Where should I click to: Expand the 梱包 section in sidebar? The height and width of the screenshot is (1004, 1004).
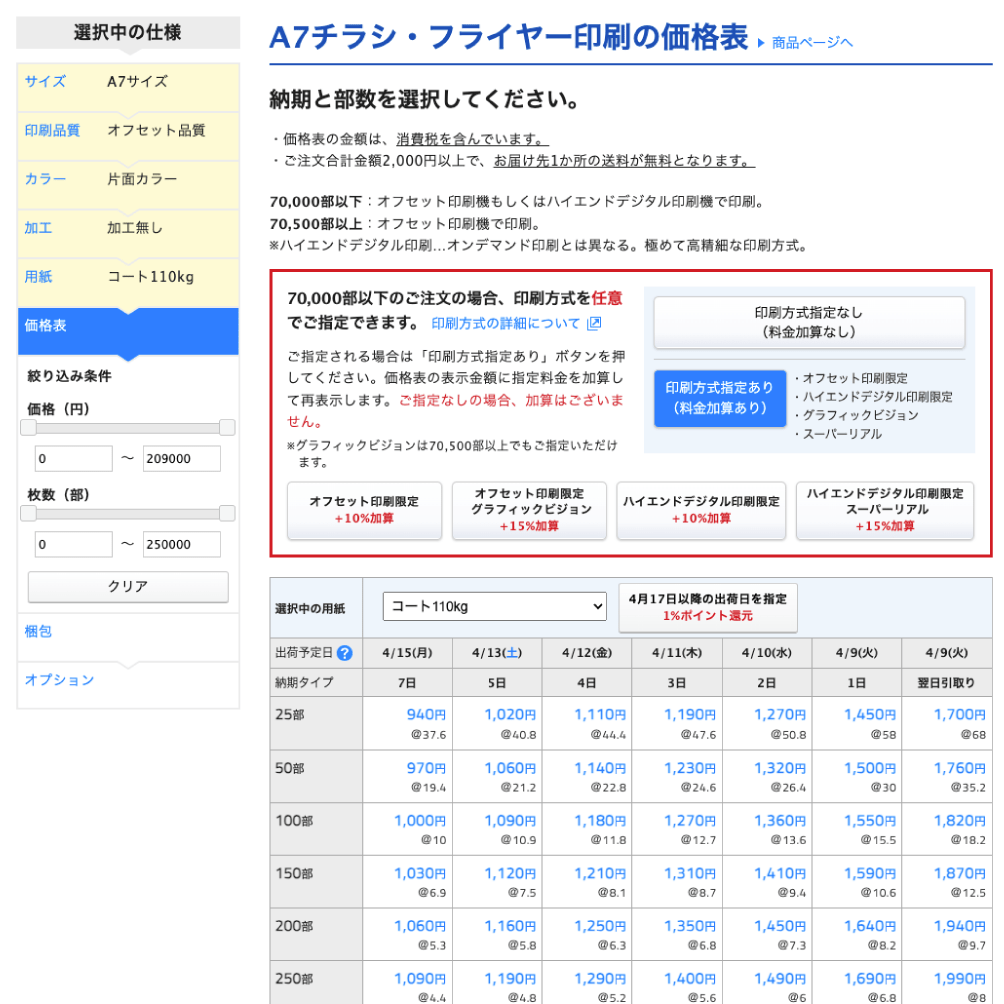[128, 632]
